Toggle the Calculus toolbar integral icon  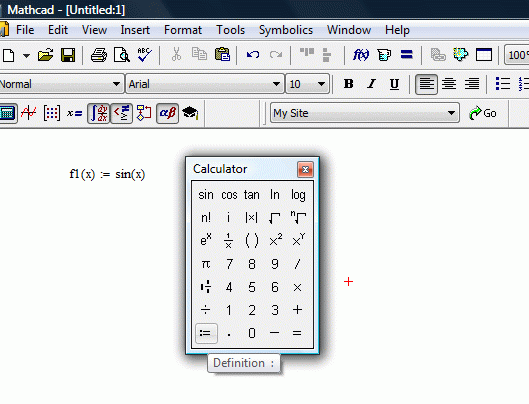tap(98, 113)
